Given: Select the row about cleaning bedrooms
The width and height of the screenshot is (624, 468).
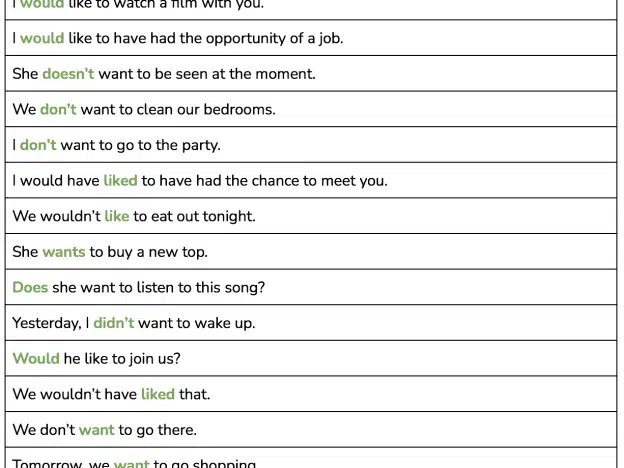Looking at the screenshot, I should [311, 109].
